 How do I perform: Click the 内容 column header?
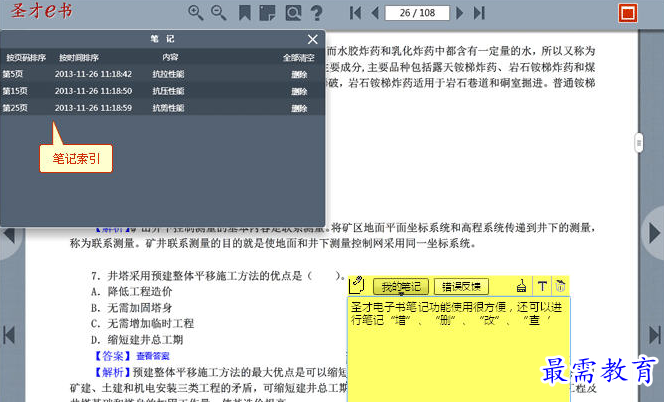click(170, 57)
